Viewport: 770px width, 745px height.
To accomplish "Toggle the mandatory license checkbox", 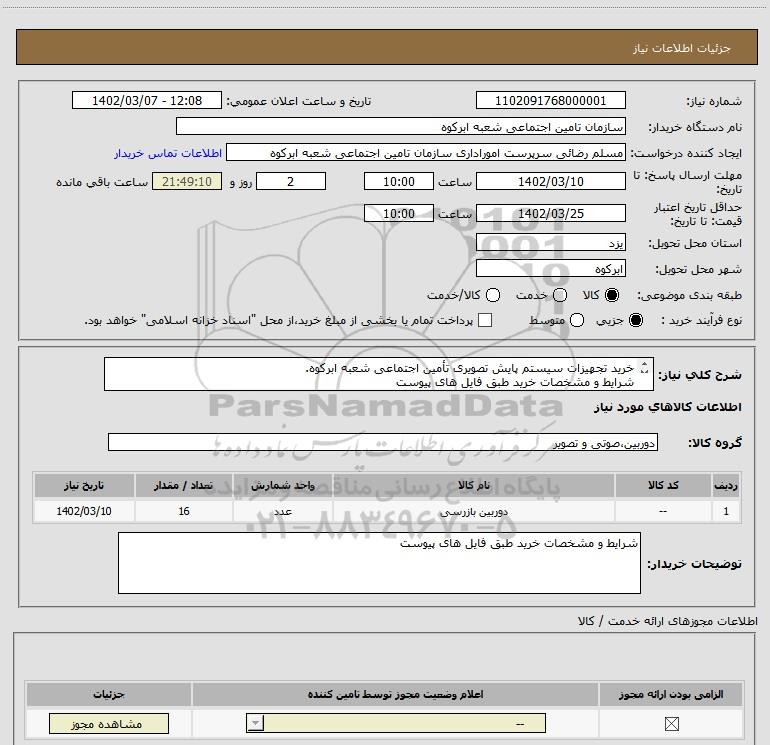I will [x=671, y=723].
